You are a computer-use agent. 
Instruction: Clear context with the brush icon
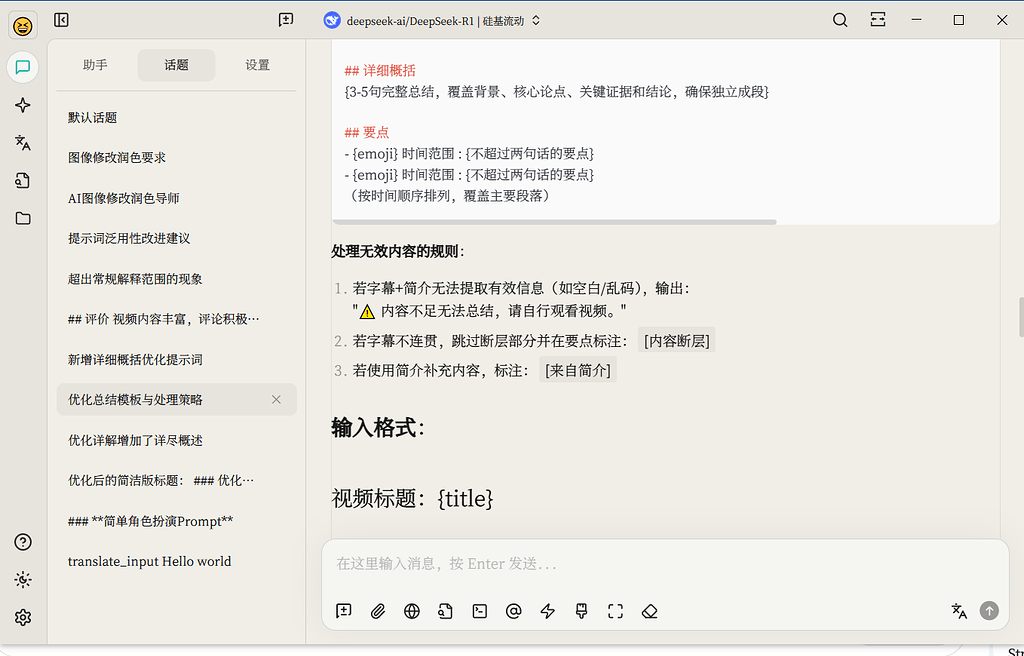tap(581, 611)
